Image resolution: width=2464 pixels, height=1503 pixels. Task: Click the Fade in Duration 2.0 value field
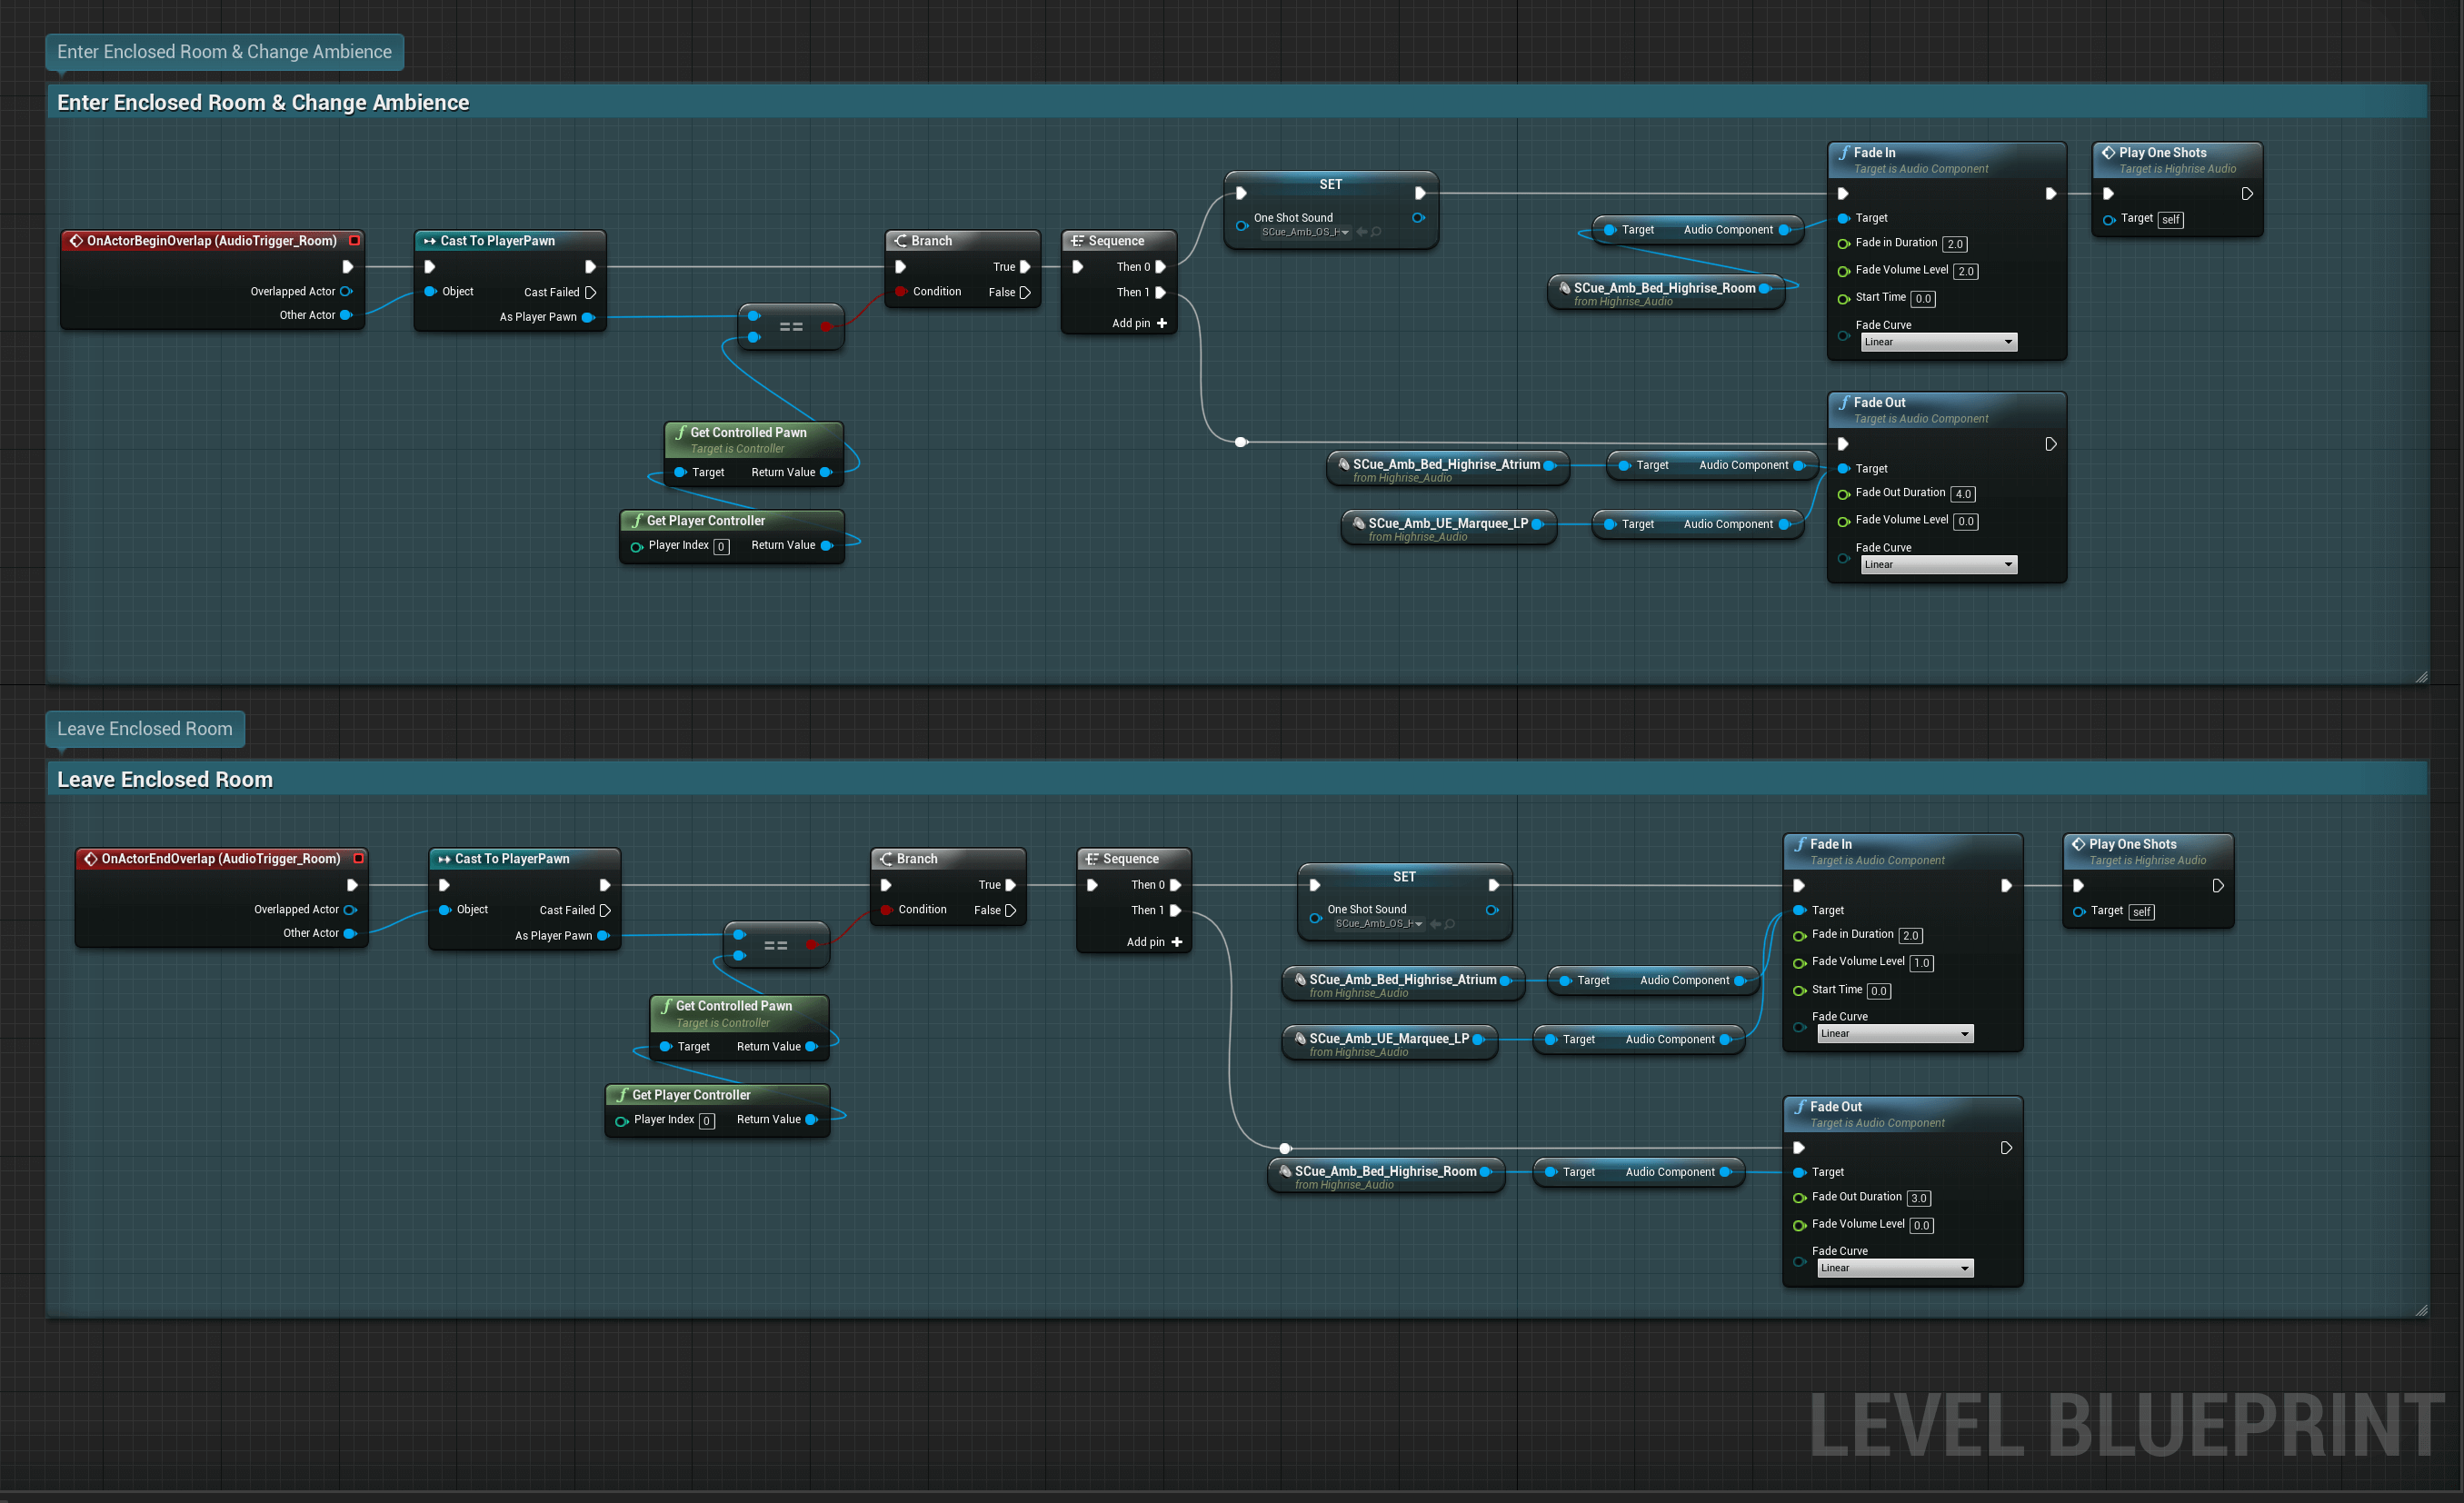click(1957, 243)
